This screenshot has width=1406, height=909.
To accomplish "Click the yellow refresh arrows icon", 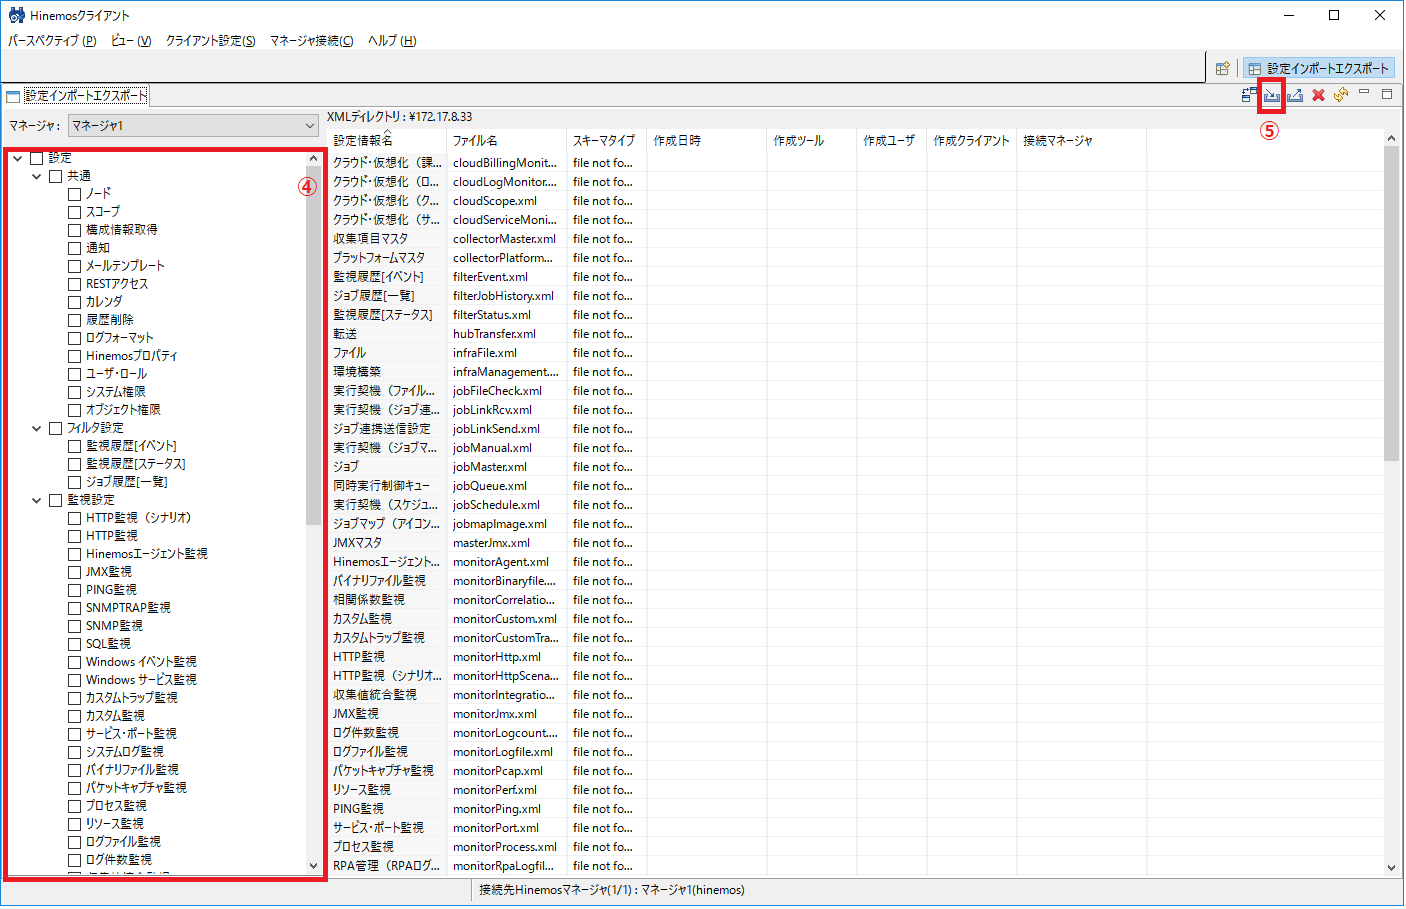I will click(1341, 94).
